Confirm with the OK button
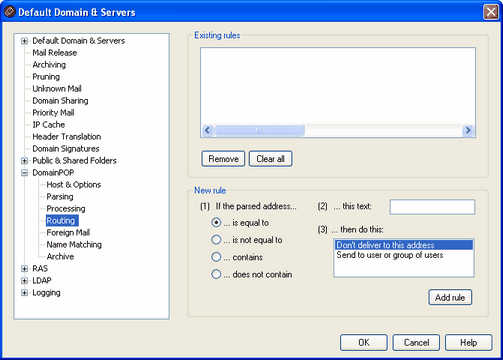The image size is (503, 360). pos(364,343)
